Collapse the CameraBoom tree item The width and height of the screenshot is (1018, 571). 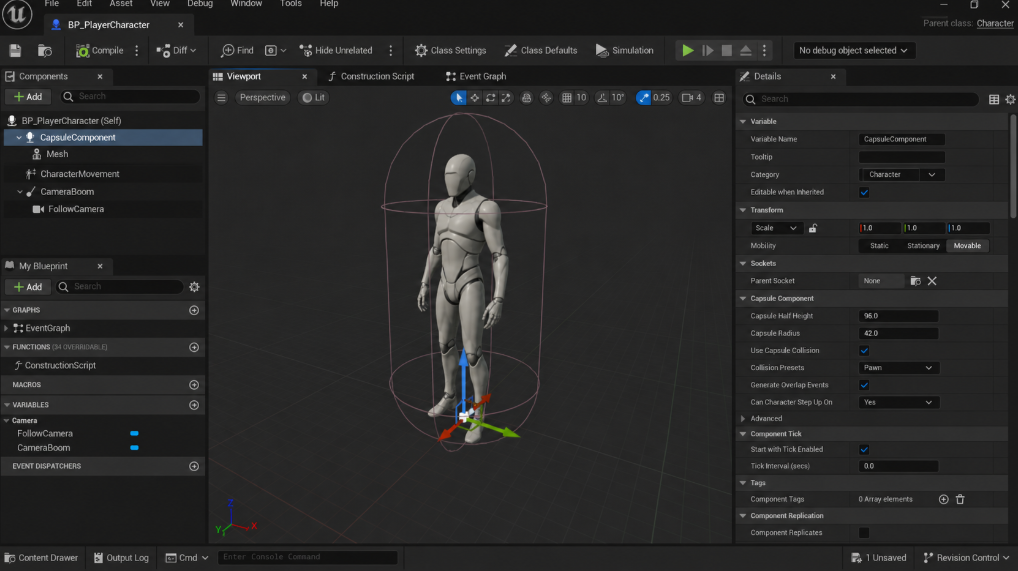19,192
